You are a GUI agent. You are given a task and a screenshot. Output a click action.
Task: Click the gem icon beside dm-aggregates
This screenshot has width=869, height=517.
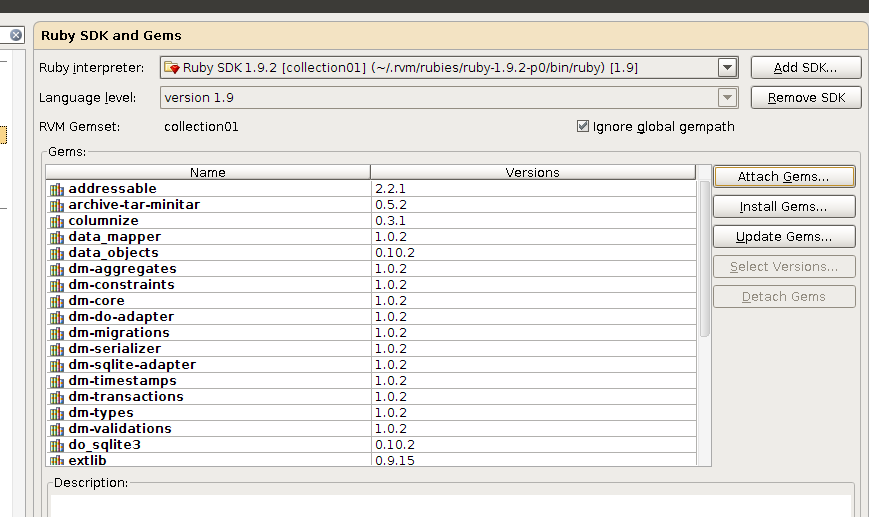(57, 270)
